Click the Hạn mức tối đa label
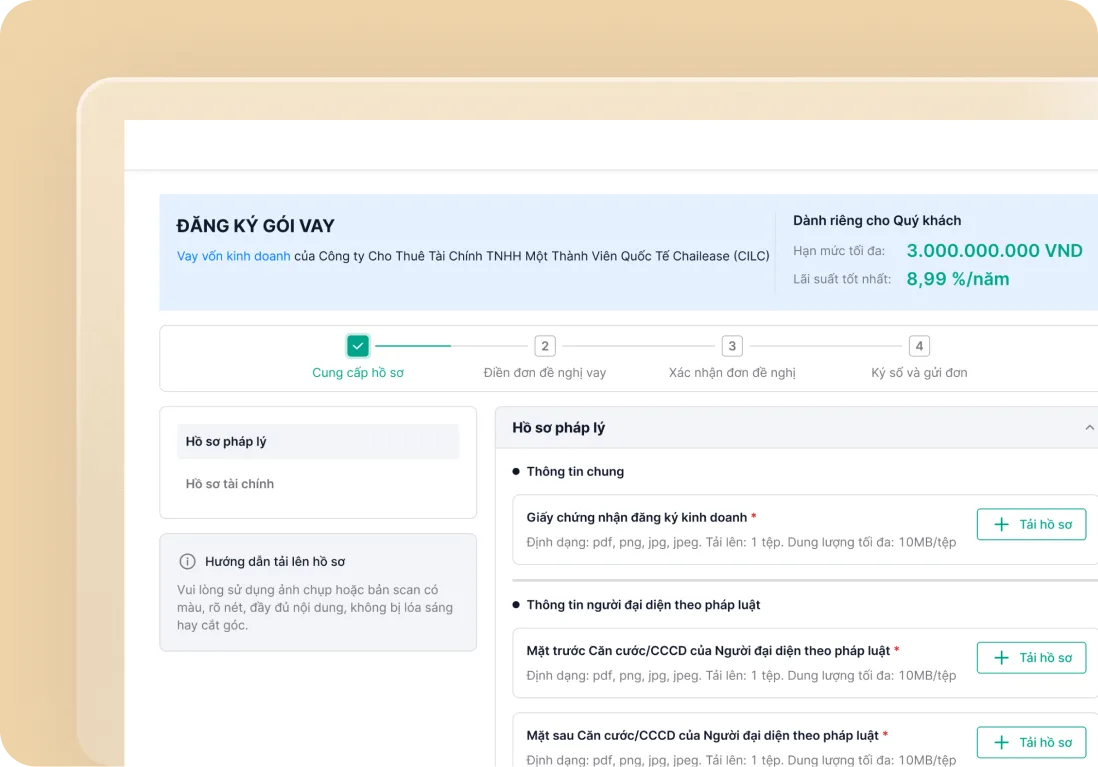1098x767 pixels. pyautogui.click(x=839, y=251)
